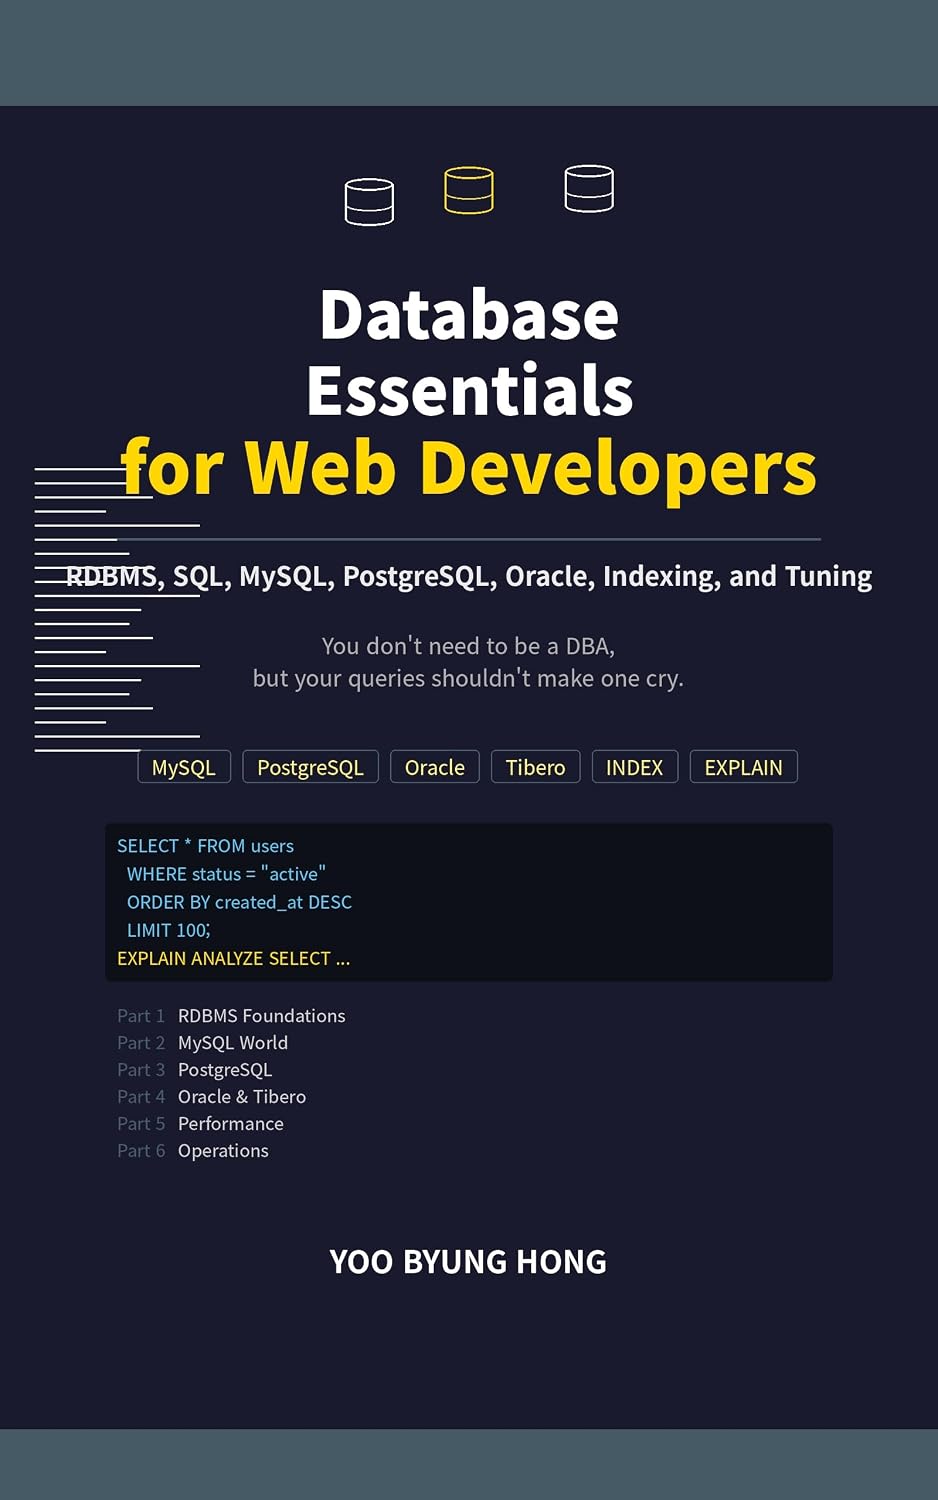Click the yellow database cylinder icon
Viewport: 938px width, 1500px height.
click(x=469, y=190)
